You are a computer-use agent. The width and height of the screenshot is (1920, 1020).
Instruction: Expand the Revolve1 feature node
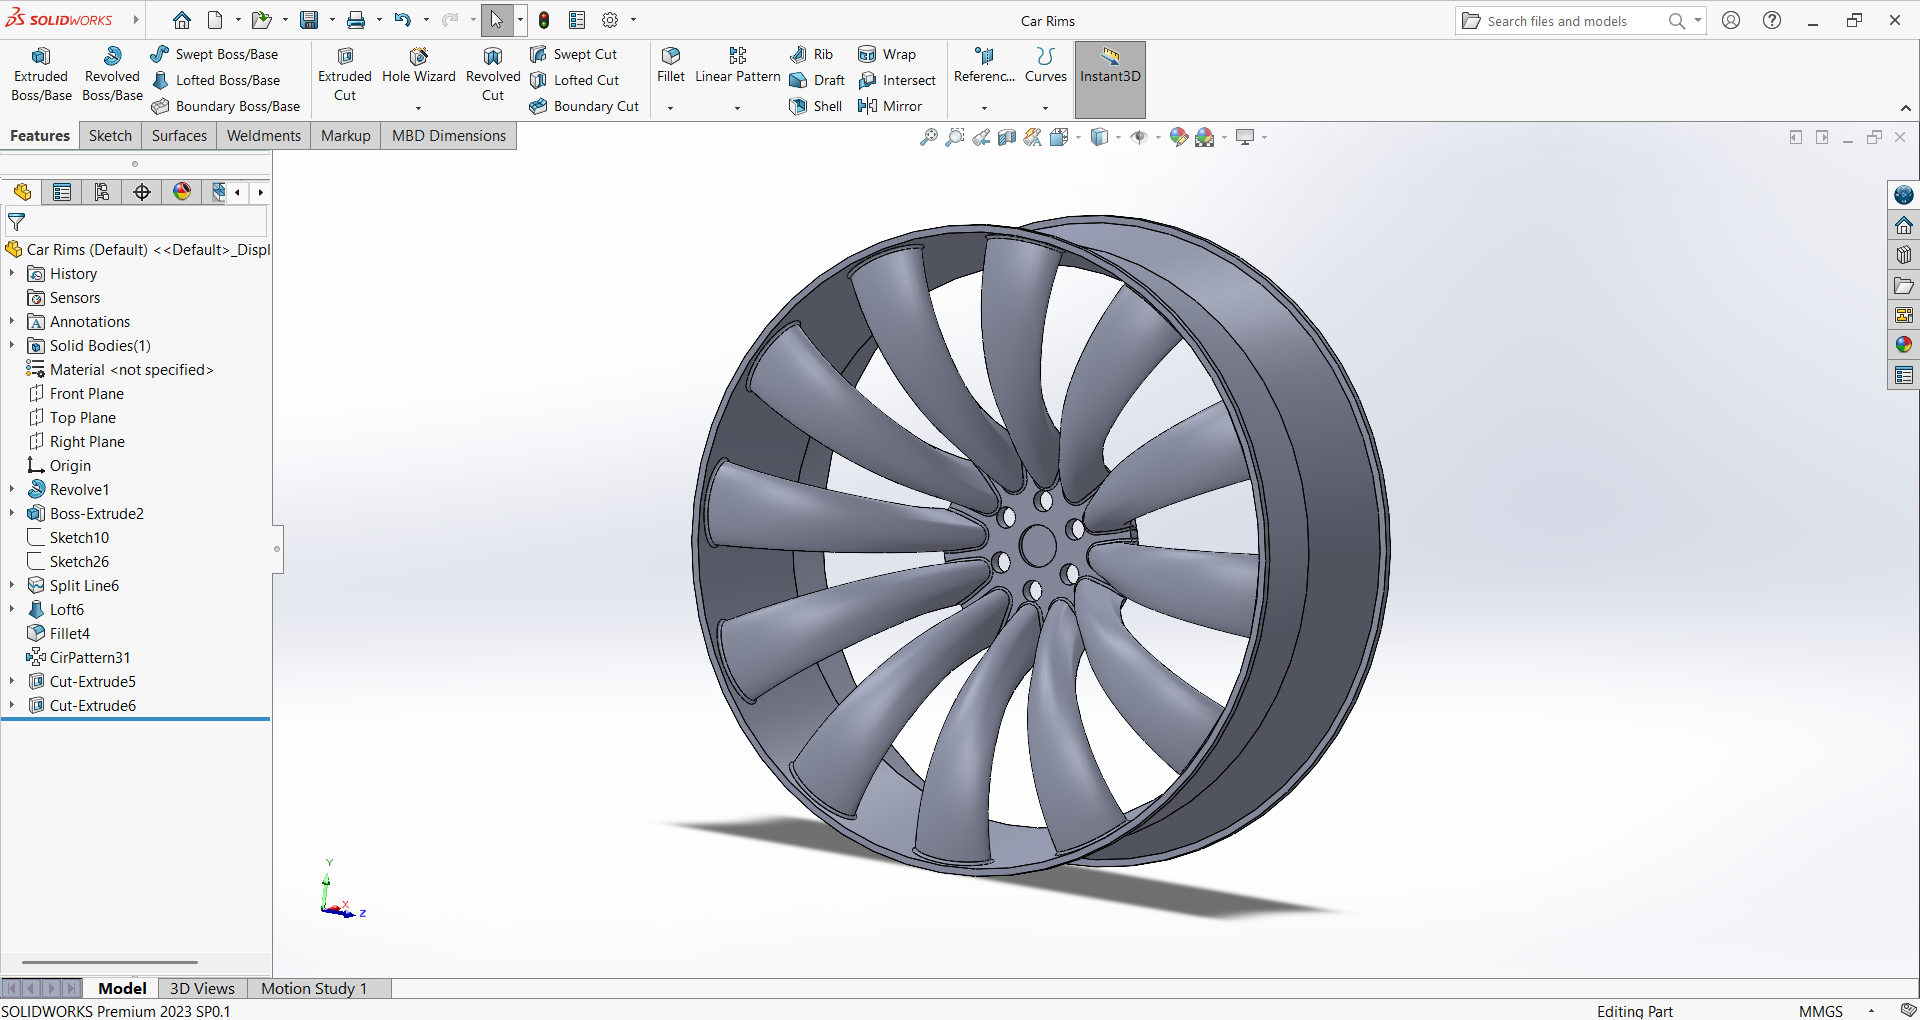tap(12, 489)
